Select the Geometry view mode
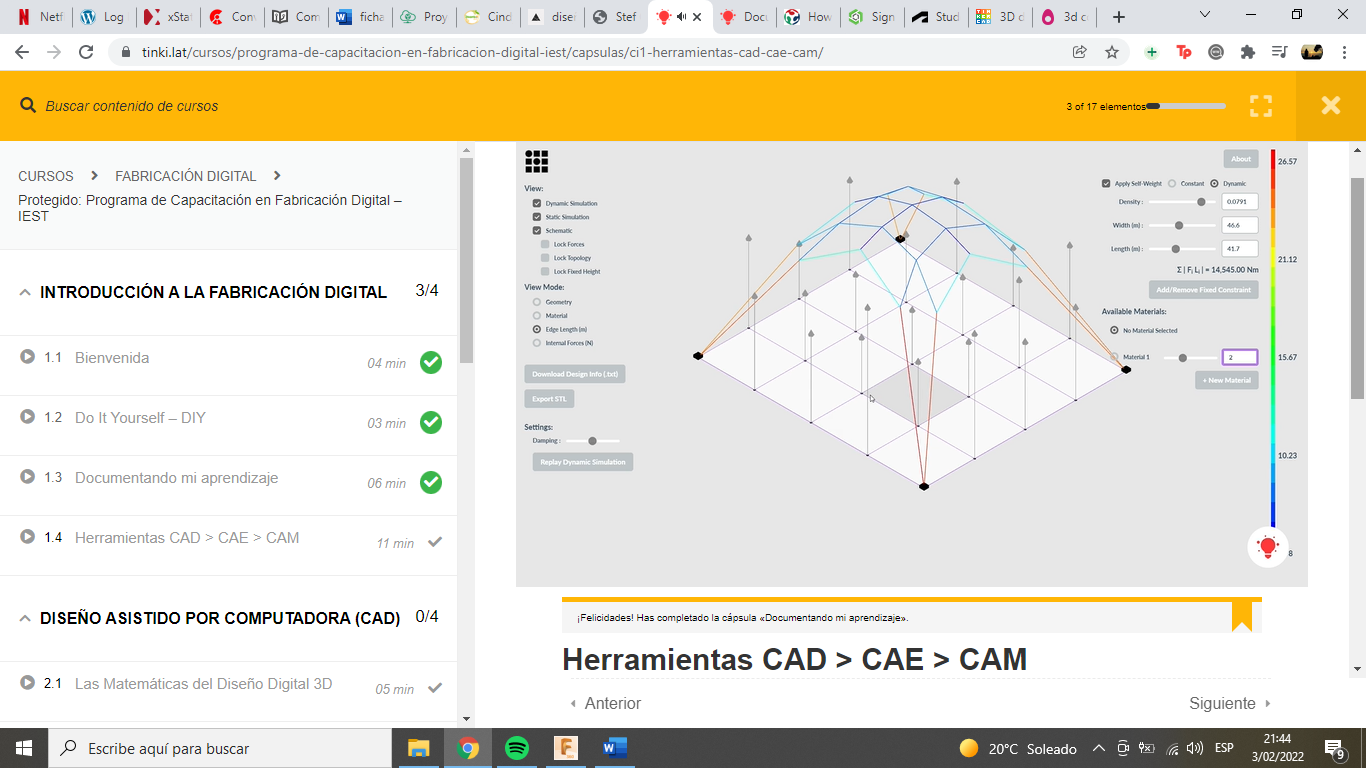The width and height of the screenshot is (1366, 768). (537, 302)
